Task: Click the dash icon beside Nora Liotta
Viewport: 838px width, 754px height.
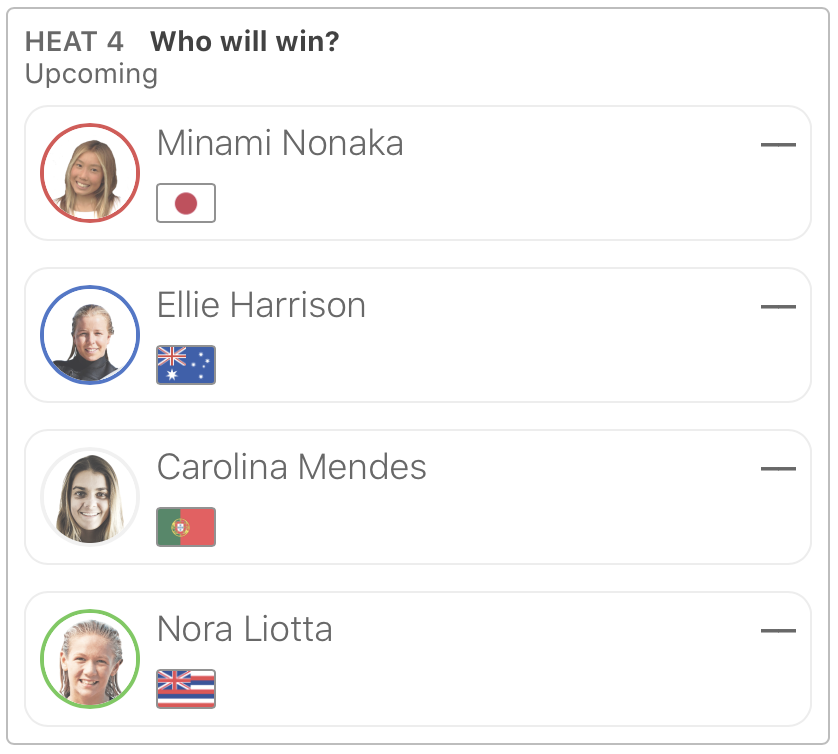Action: click(x=778, y=631)
